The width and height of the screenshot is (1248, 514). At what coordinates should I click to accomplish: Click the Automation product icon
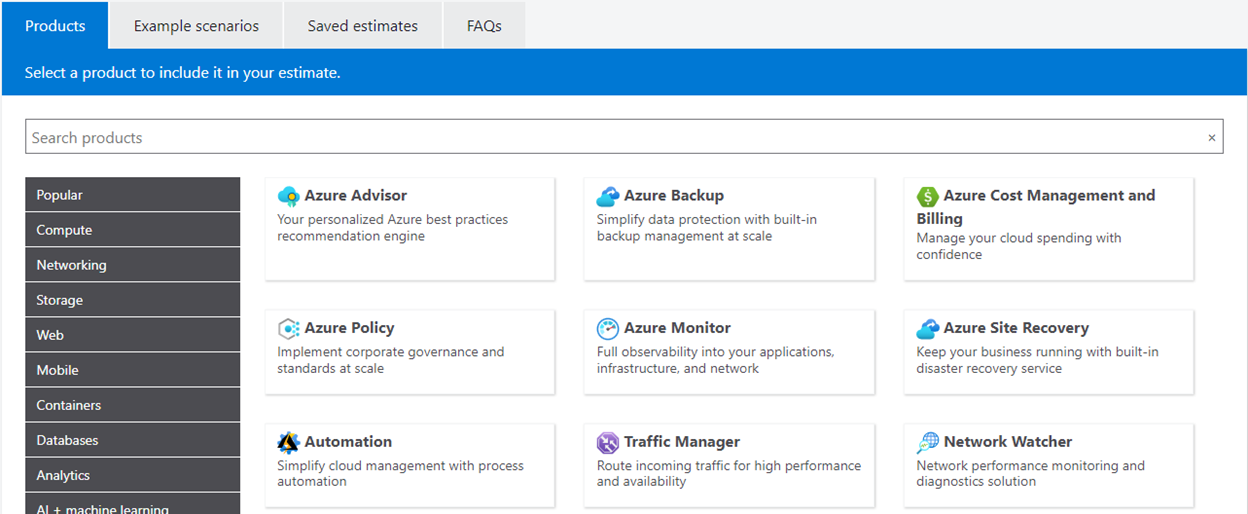[288, 442]
